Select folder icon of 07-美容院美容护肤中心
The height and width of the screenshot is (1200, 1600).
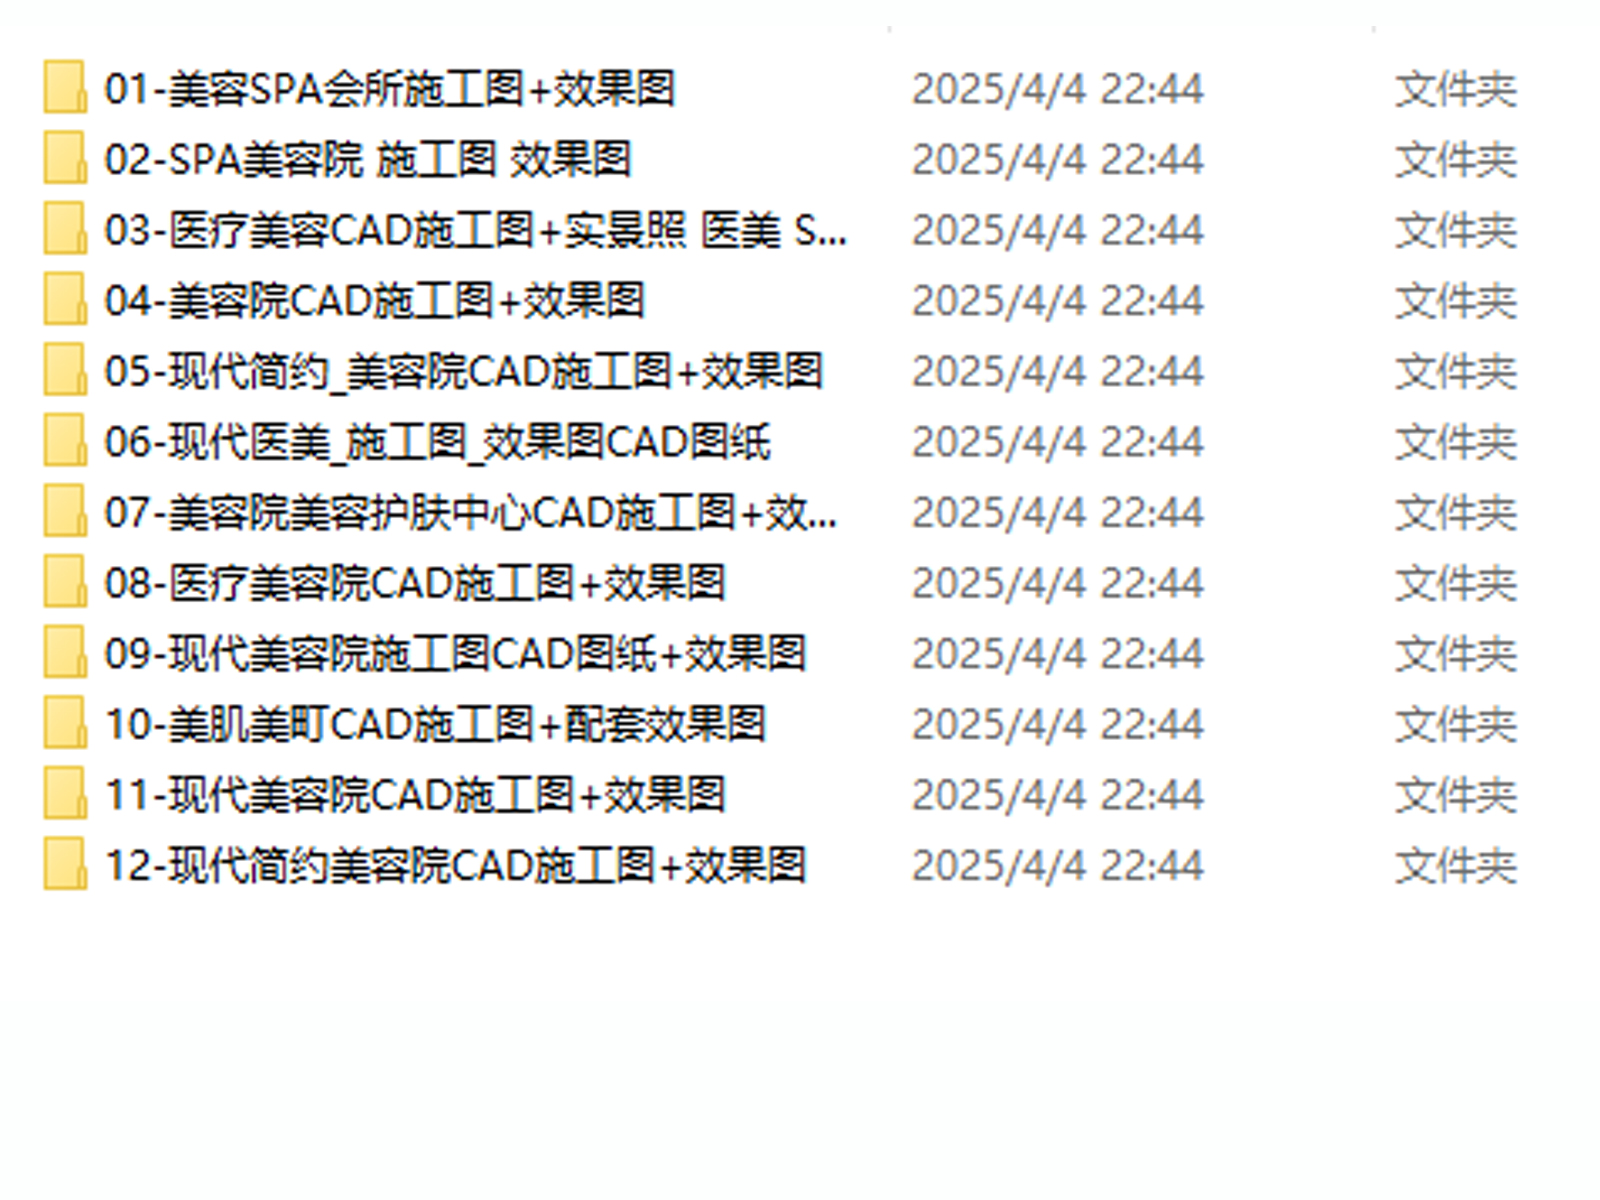pyautogui.click(x=65, y=512)
